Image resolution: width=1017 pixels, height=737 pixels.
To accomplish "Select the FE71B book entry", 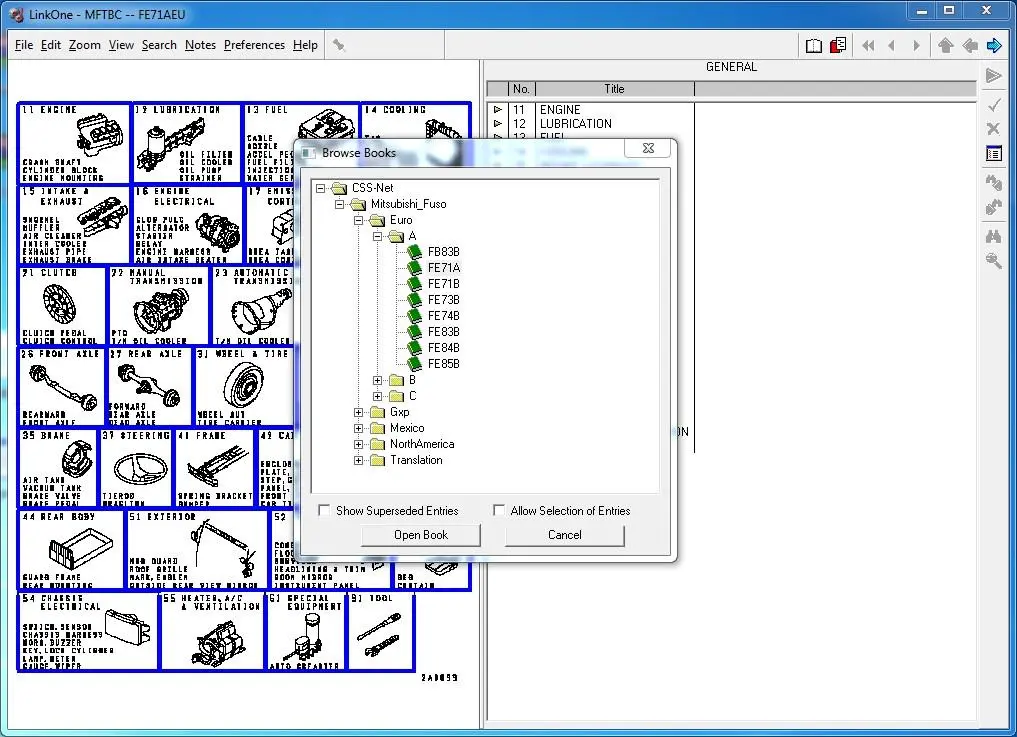I will [x=444, y=284].
